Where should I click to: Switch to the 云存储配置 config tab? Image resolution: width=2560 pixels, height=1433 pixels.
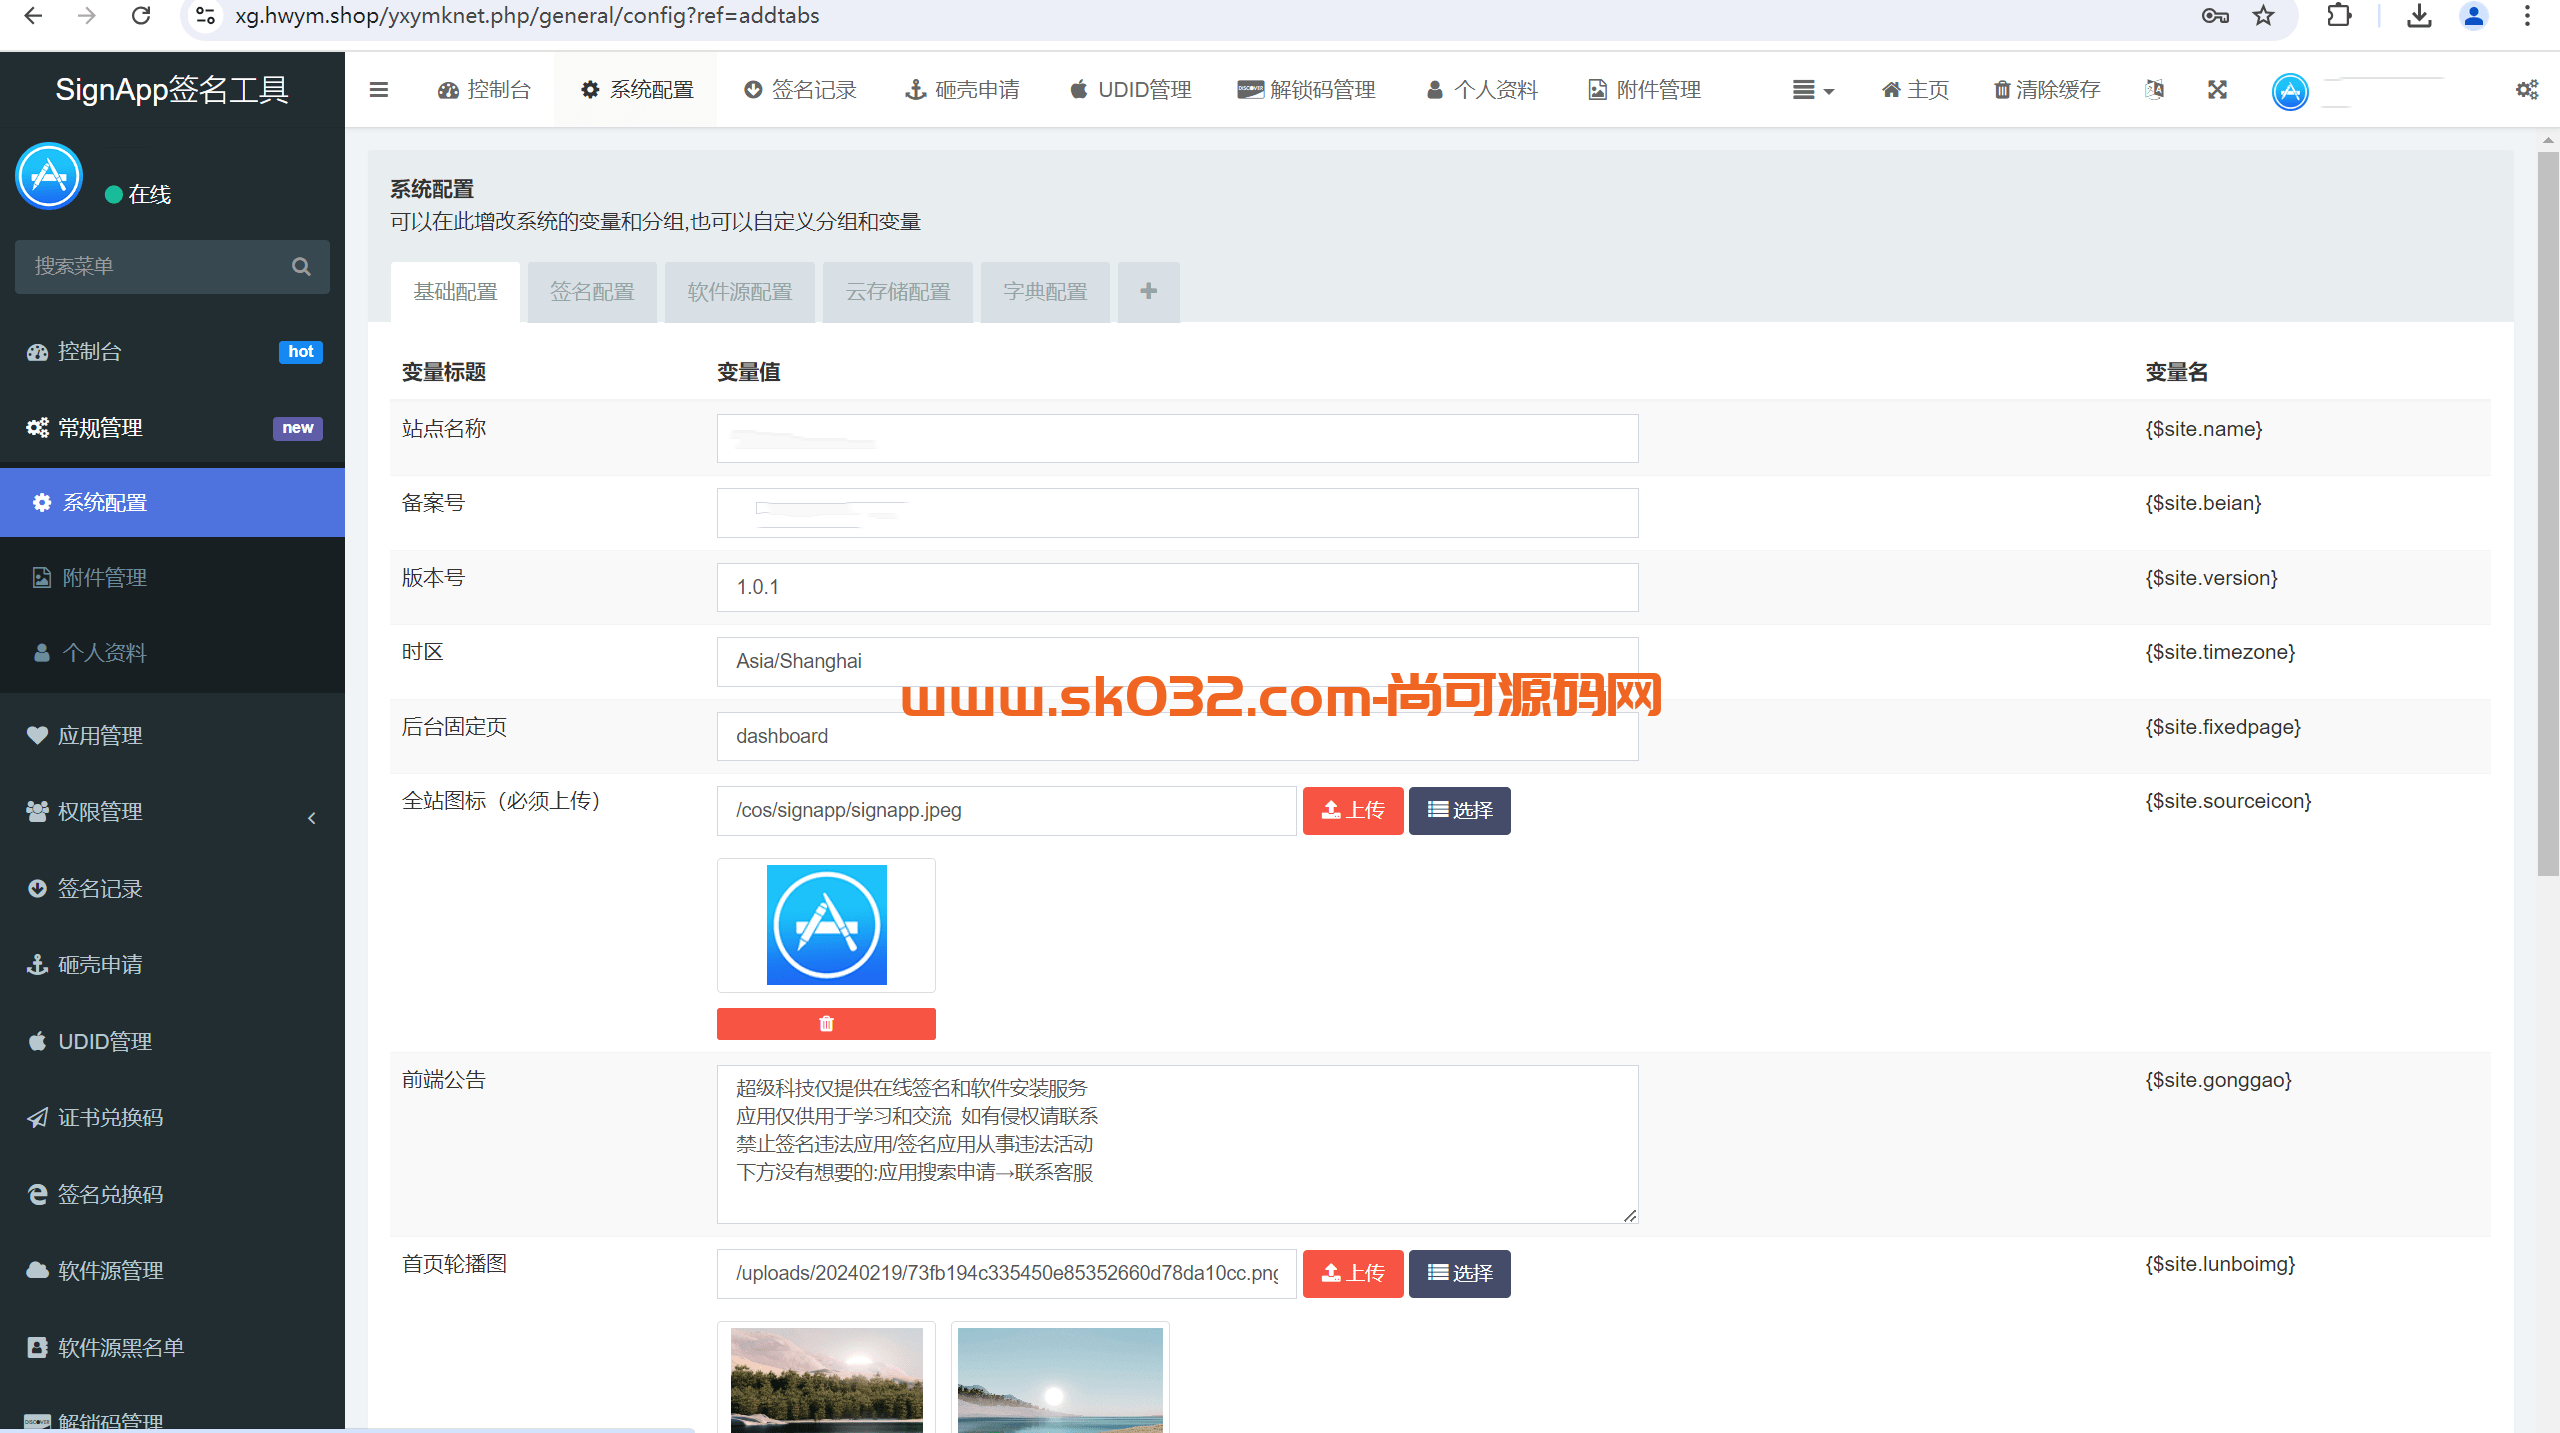click(898, 292)
